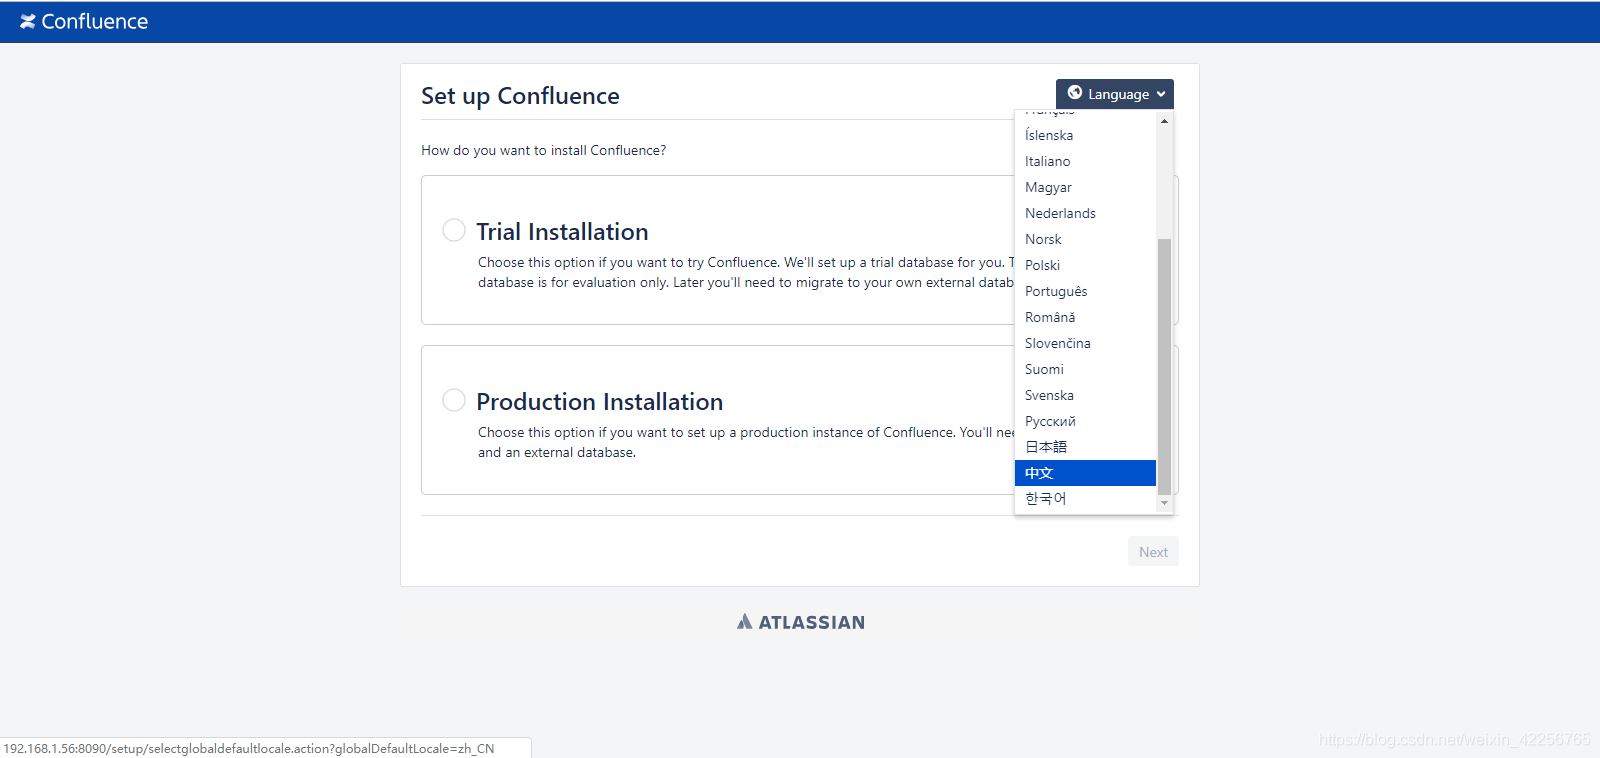The image size is (1600, 758).
Task: Choose Slovenčina from the language list
Action: coord(1085,343)
